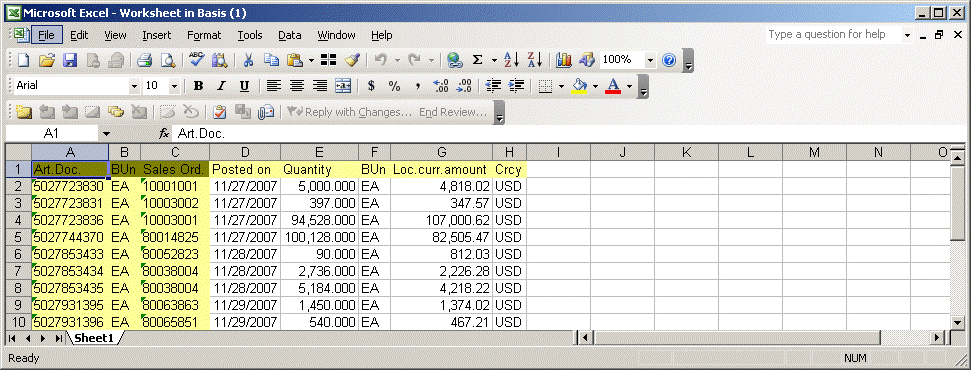Click the Currency Style dollar button
The image size is (971, 370).
tap(371, 86)
